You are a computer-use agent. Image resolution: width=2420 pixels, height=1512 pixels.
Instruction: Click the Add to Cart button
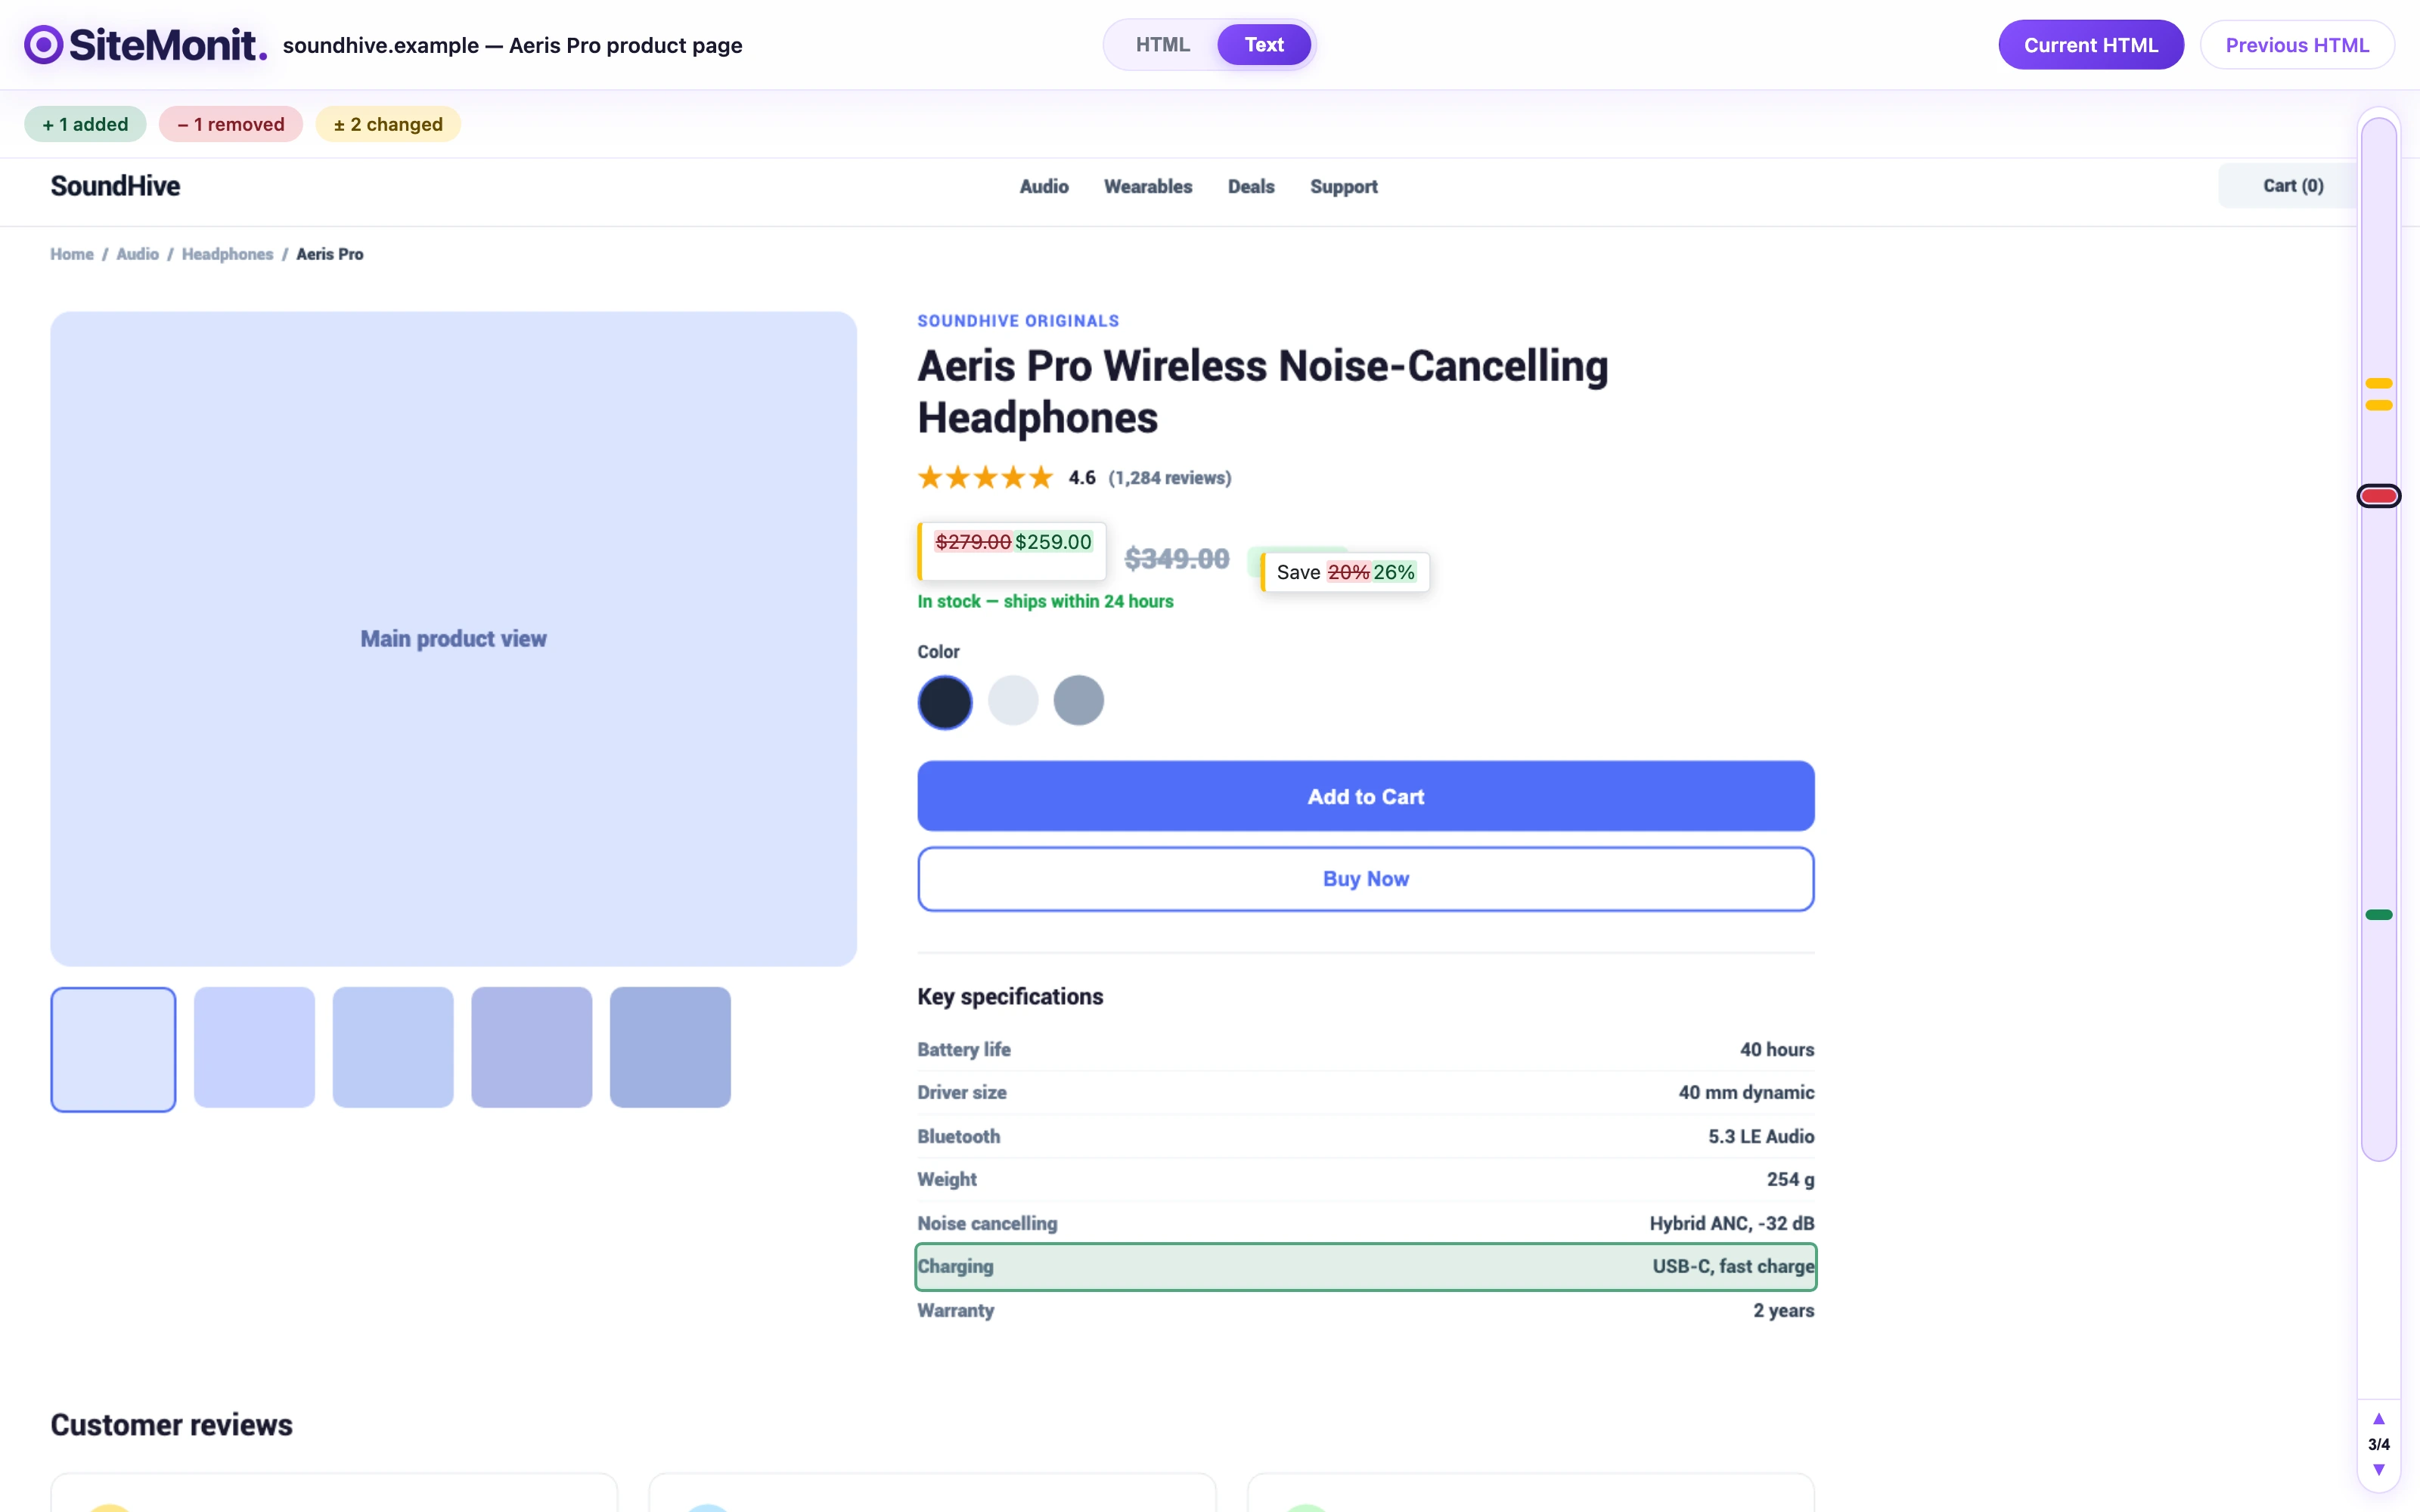tap(1366, 796)
